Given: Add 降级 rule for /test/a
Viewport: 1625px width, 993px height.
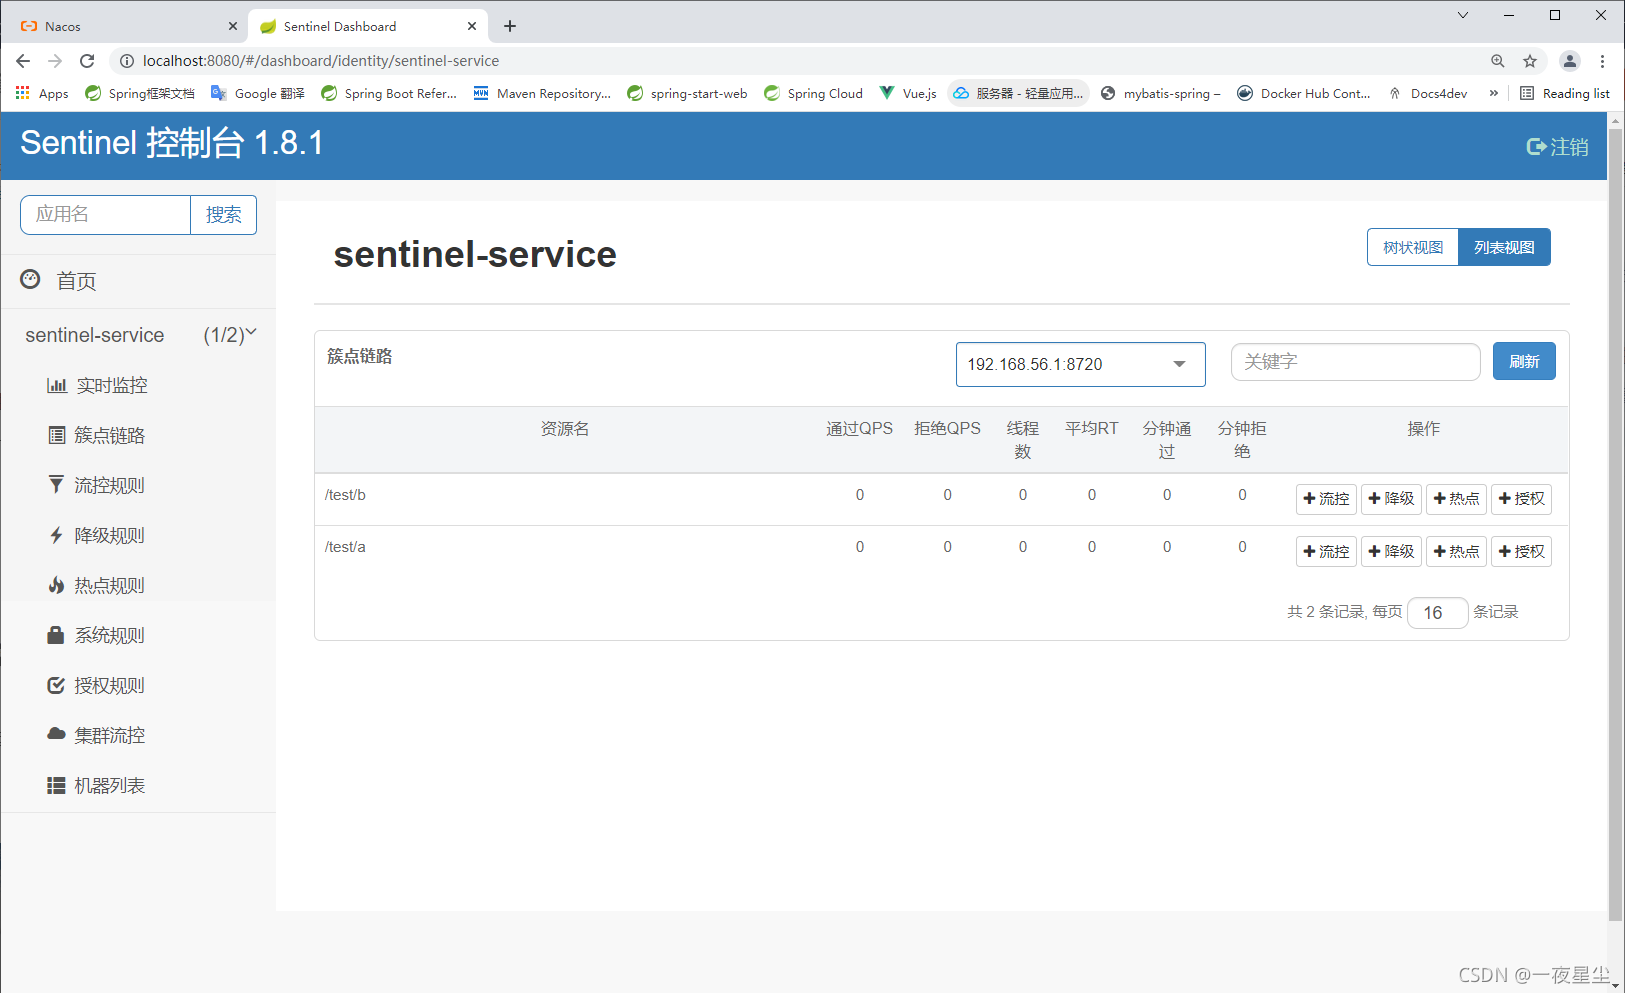Looking at the screenshot, I should tap(1391, 552).
